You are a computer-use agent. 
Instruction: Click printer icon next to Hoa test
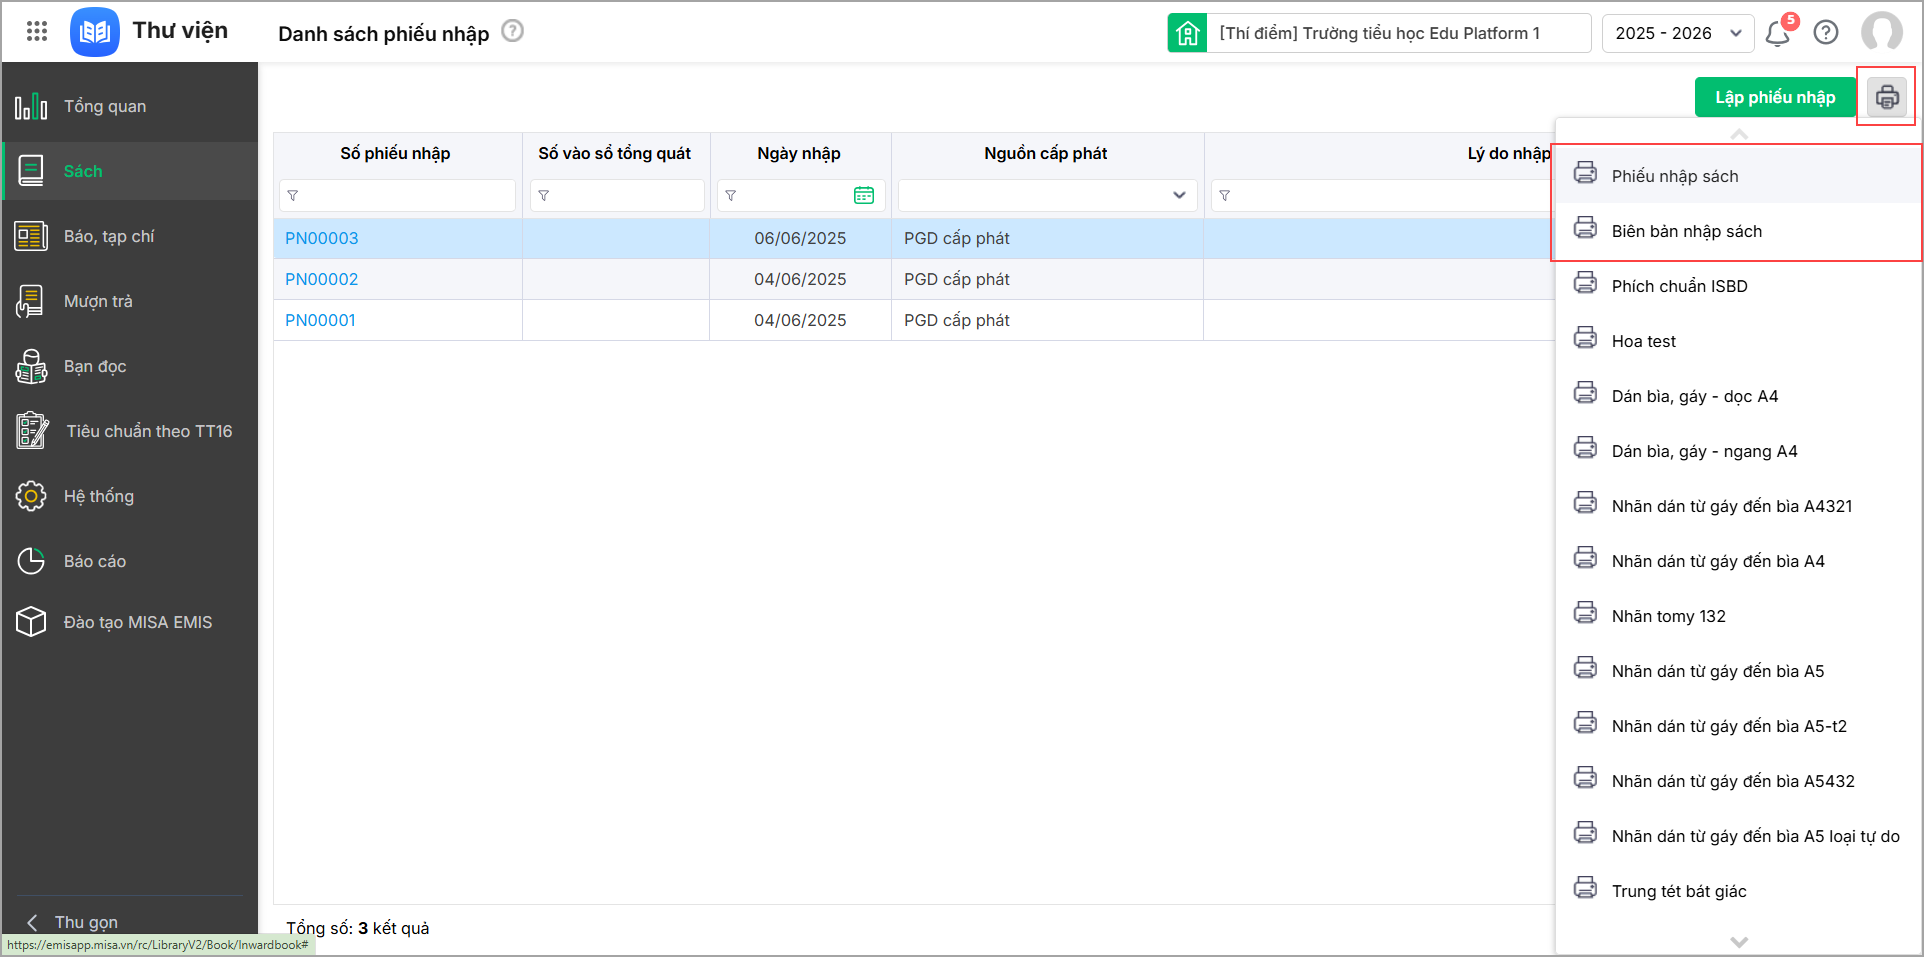point(1586,338)
